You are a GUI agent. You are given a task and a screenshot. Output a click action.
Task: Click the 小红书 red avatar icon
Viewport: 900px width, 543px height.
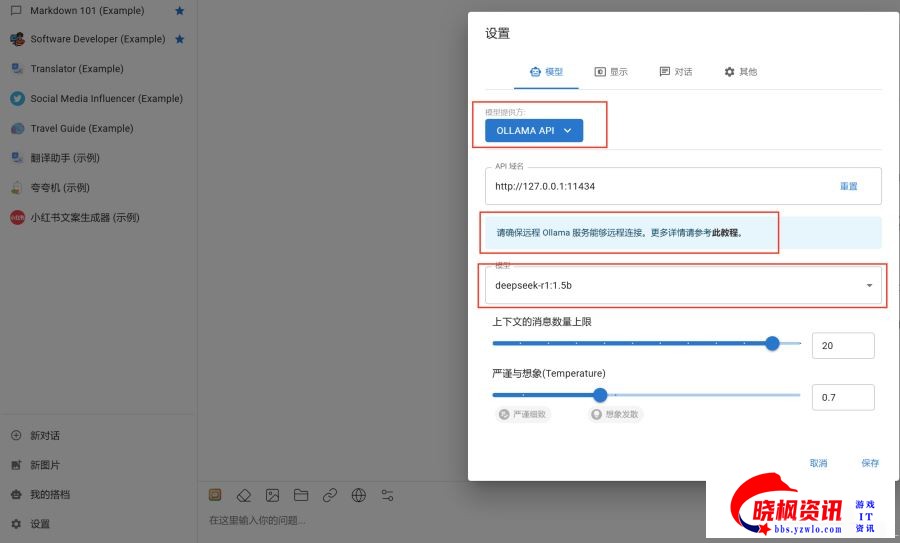17,218
